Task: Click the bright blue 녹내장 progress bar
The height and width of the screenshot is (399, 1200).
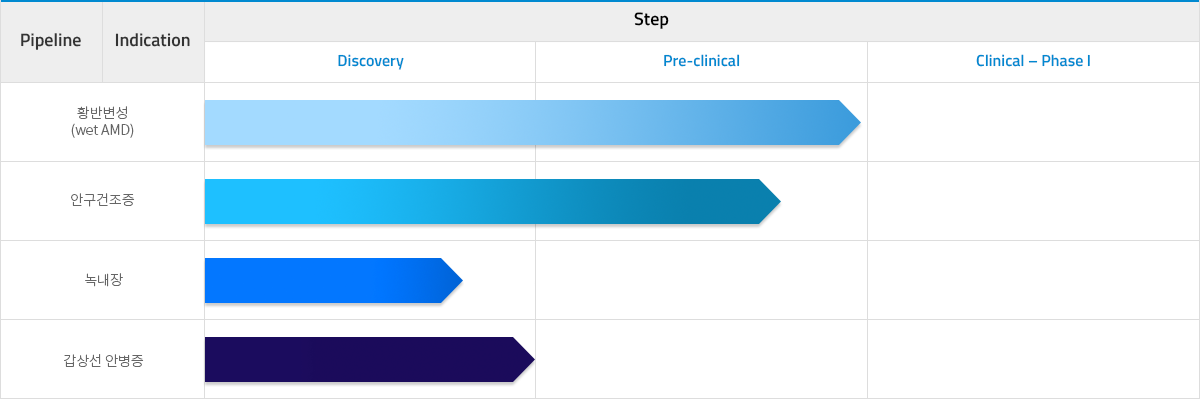Action: click(x=333, y=280)
